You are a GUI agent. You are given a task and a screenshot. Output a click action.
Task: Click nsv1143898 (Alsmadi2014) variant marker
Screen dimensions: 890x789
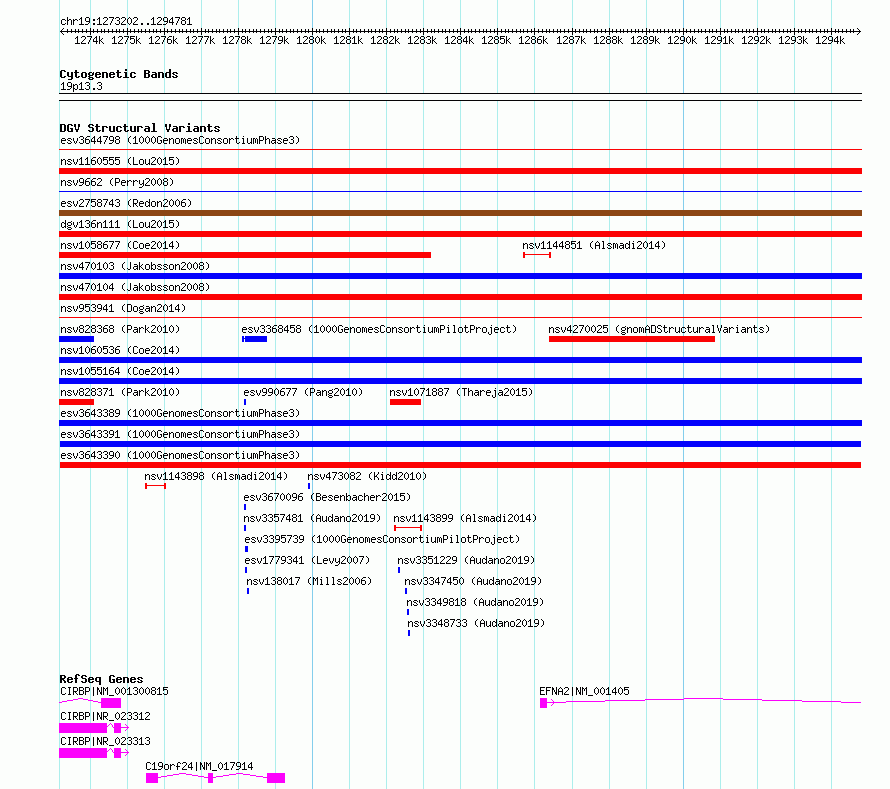[156, 486]
